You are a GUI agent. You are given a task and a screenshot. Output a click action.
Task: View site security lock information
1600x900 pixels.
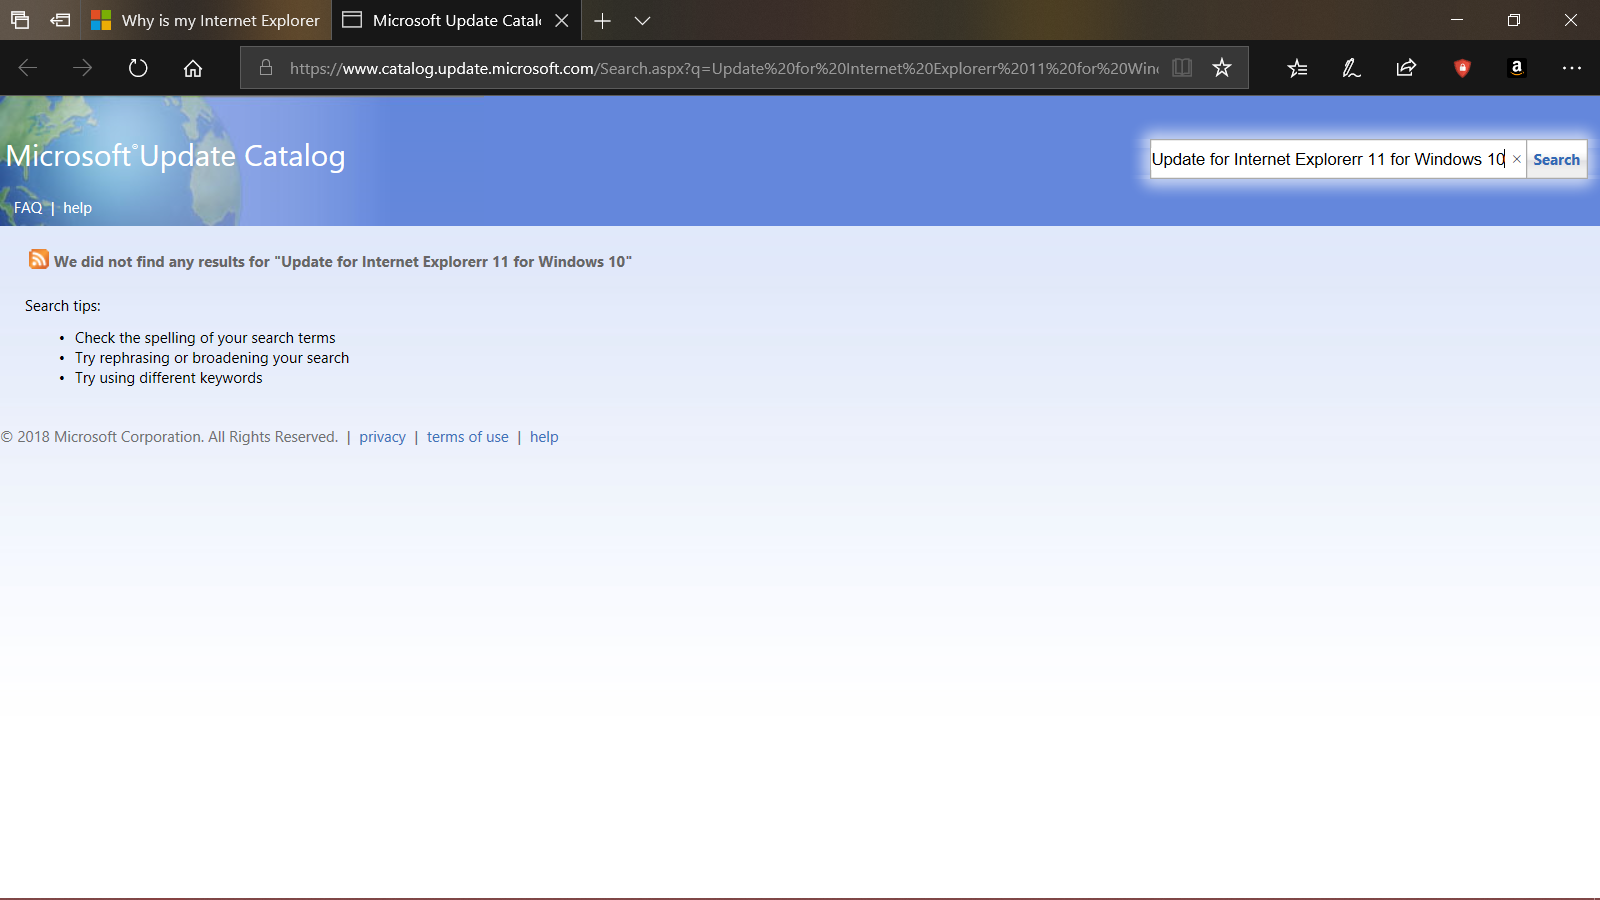[266, 68]
